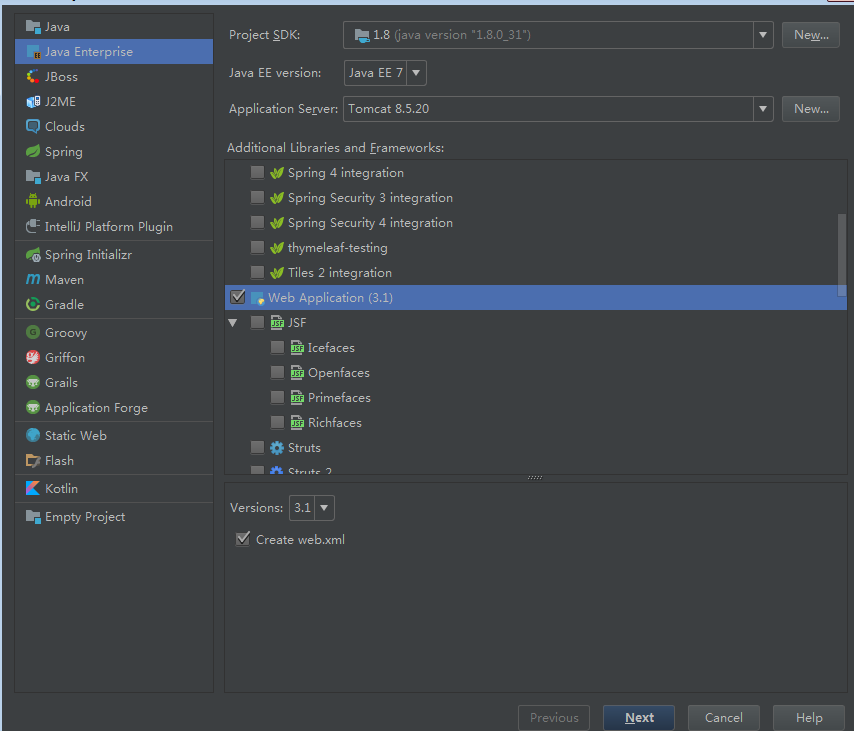
Task: Click the Primefaces JSF icon
Action: click(x=297, y=398)
